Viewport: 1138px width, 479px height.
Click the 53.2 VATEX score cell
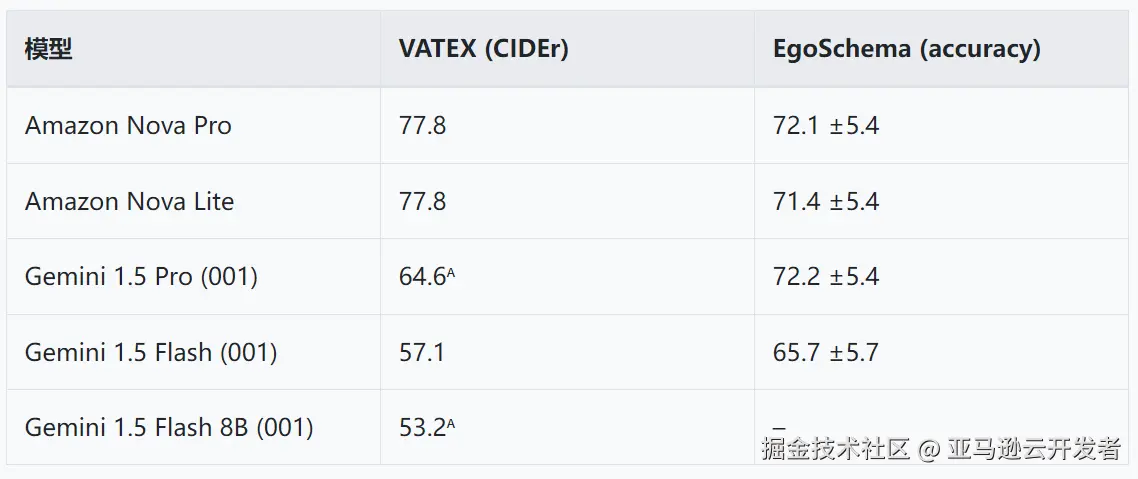[x=421, y=428]
